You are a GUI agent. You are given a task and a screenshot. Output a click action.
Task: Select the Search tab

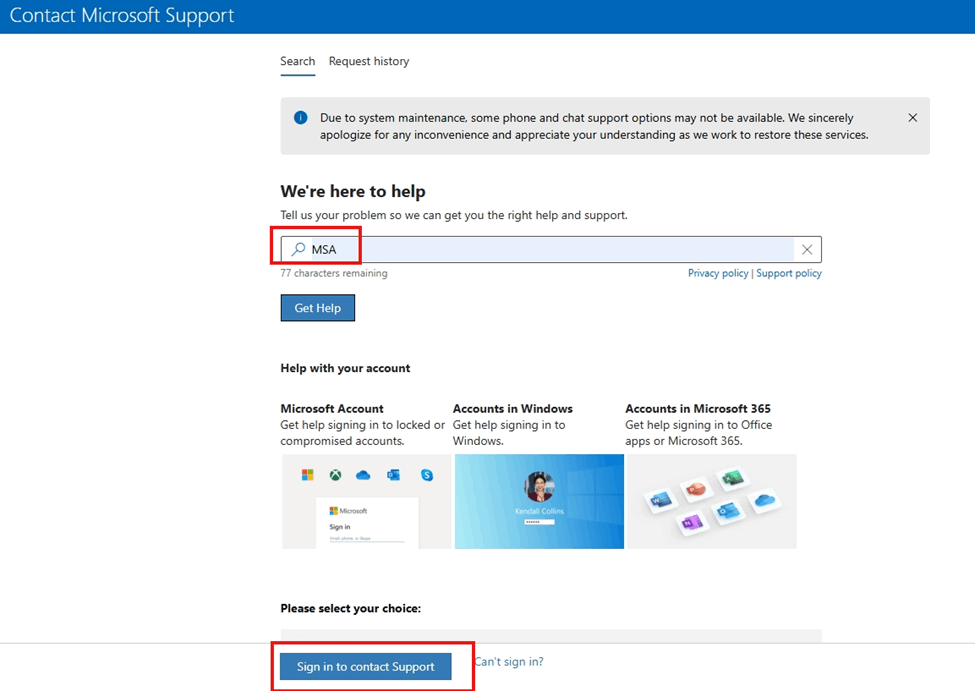tap(297, 61)
